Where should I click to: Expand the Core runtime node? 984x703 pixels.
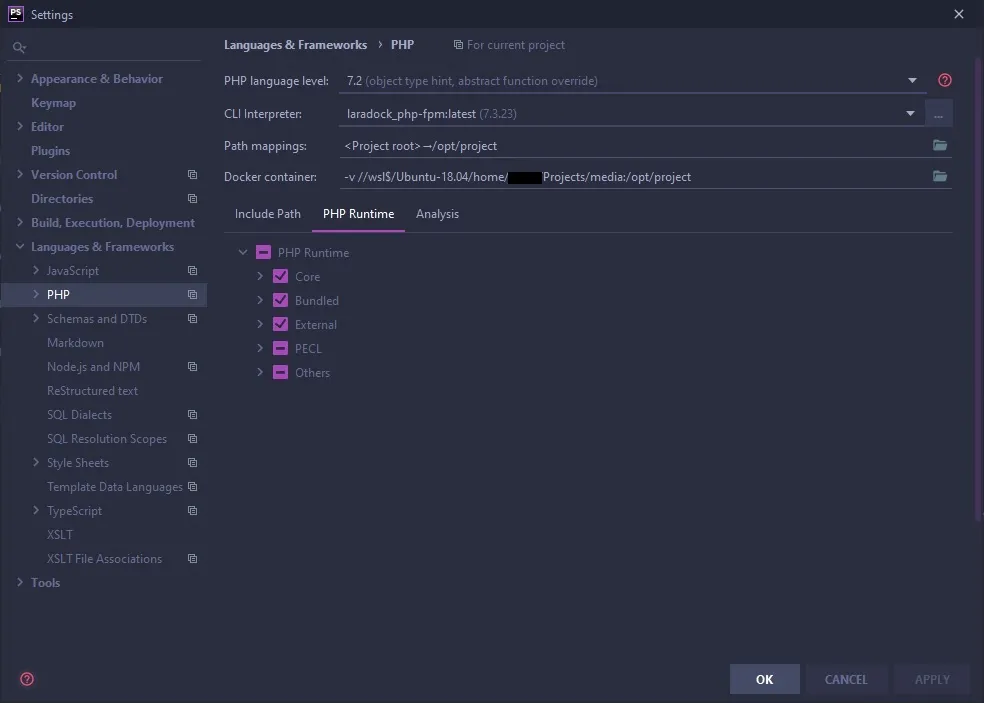tap(260, 276)
